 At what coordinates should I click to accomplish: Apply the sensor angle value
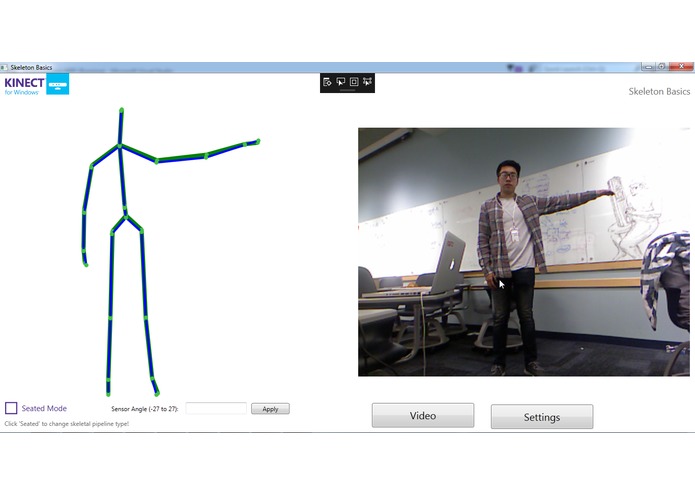pyautogui.click(x=270, y=408)
